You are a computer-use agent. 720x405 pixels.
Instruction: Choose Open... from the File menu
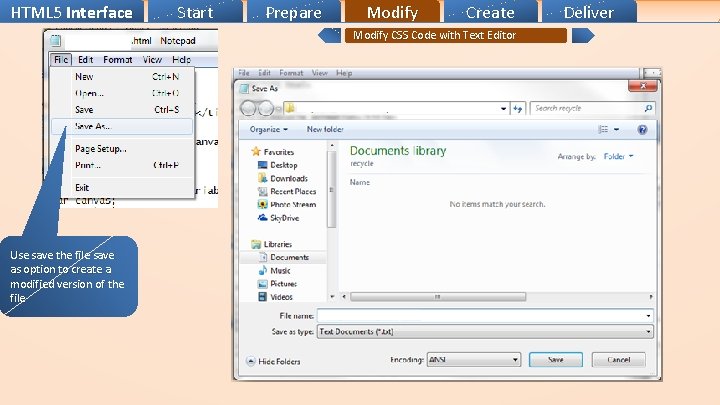tap(122, 93)
